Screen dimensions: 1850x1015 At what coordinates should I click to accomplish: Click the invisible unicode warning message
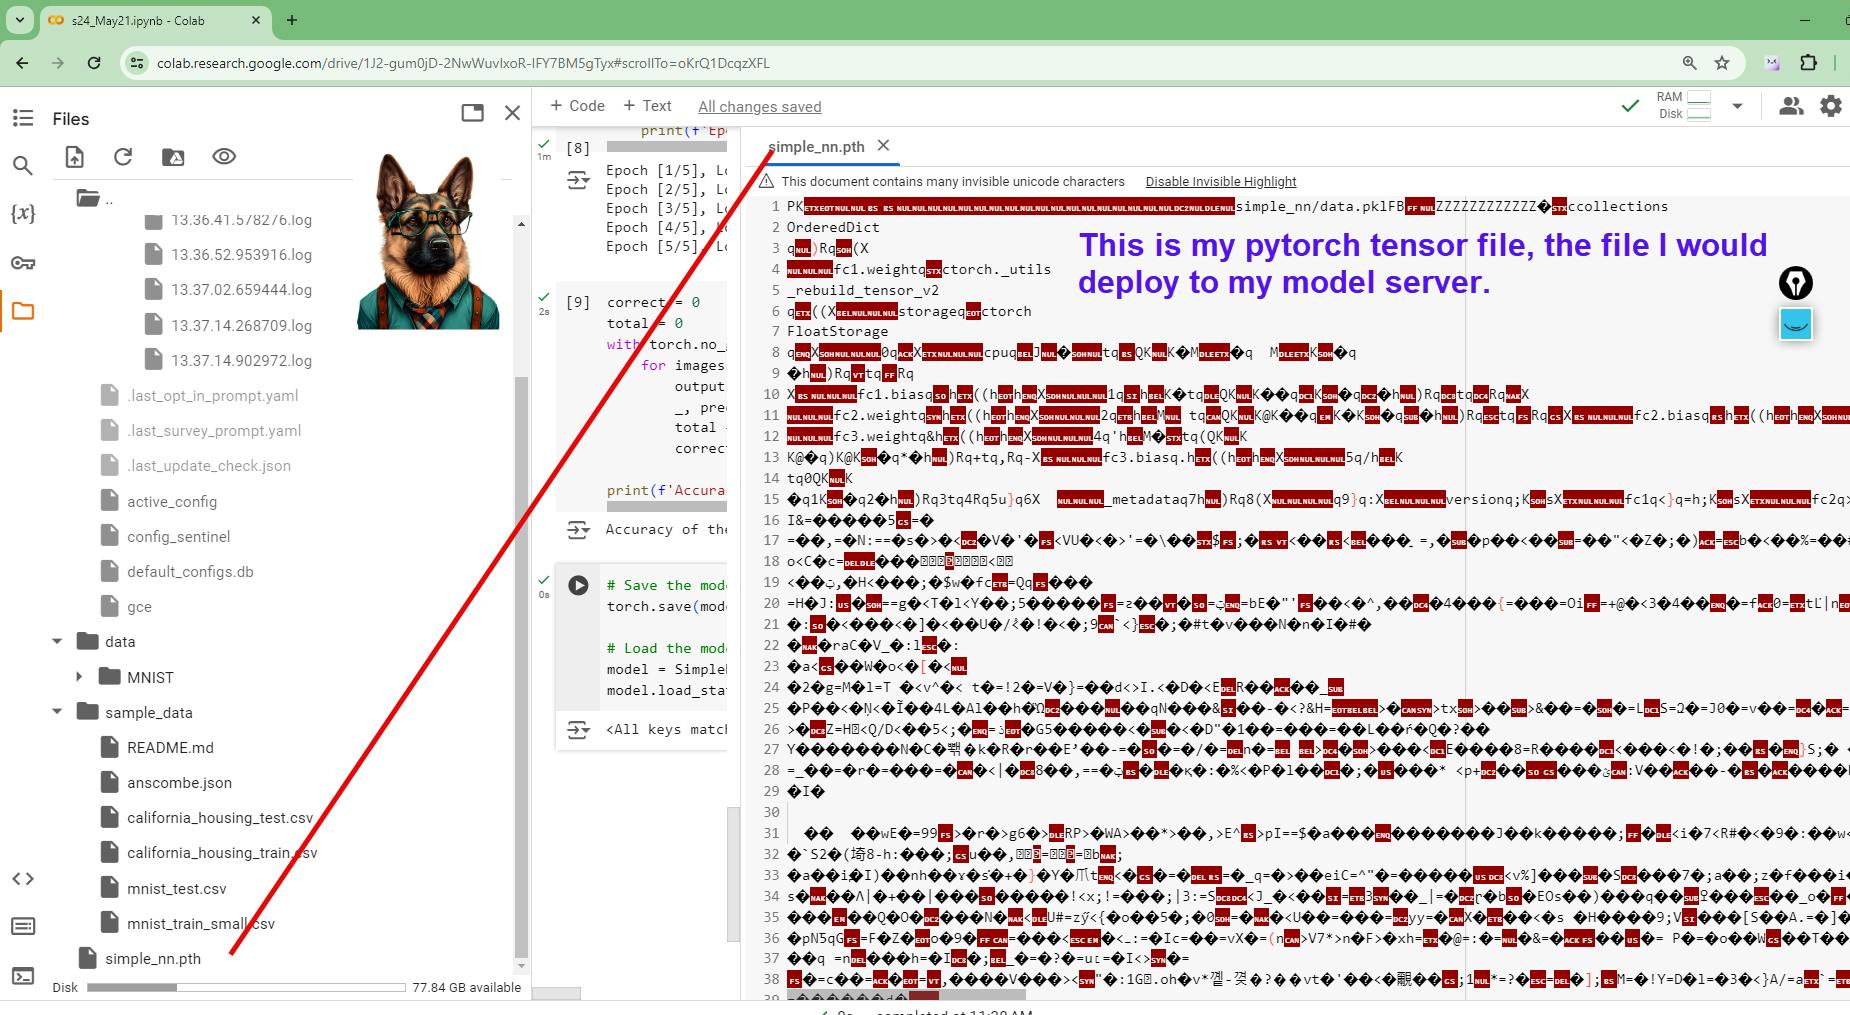(x=952, y=181)
